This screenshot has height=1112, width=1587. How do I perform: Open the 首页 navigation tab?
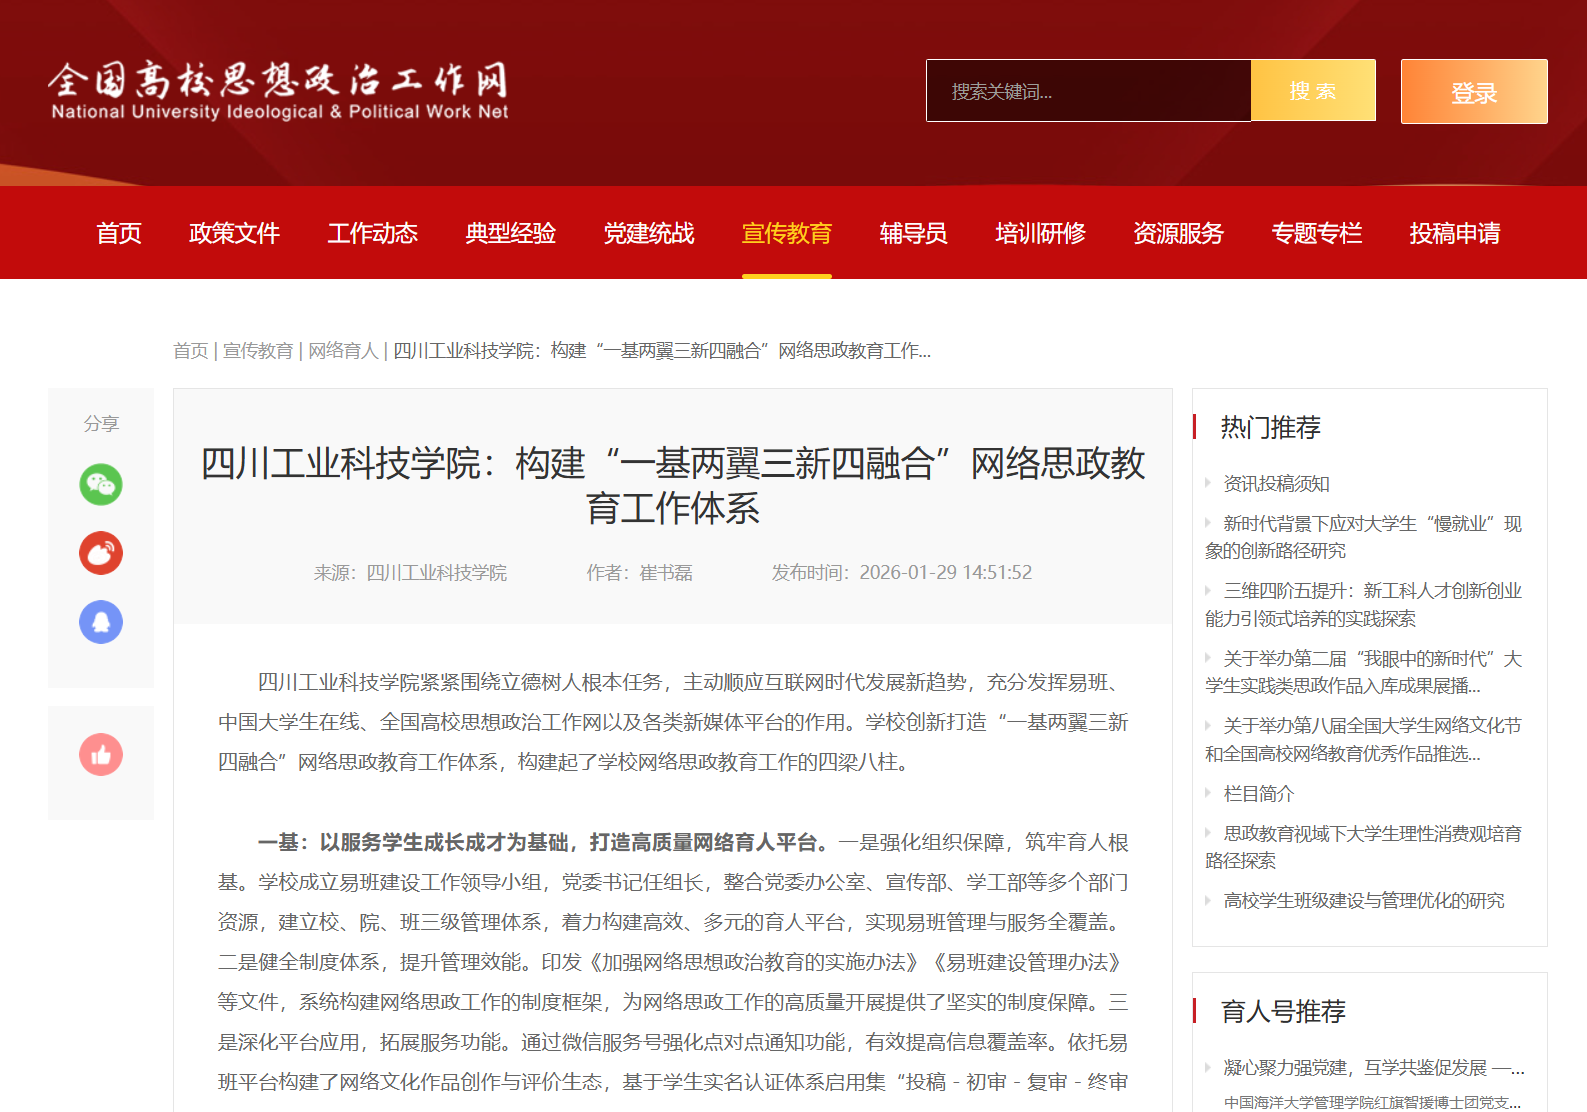tap(119, 233)
